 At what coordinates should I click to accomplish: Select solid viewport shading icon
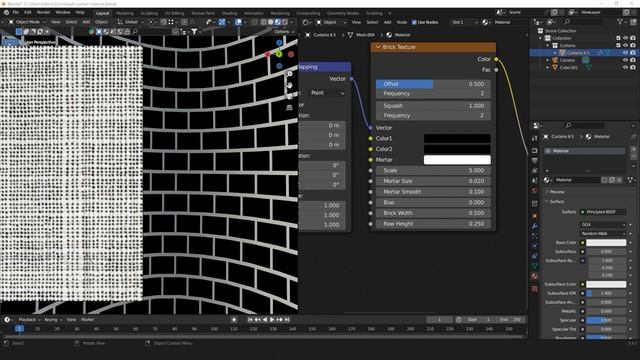click(x=271, y=22)
